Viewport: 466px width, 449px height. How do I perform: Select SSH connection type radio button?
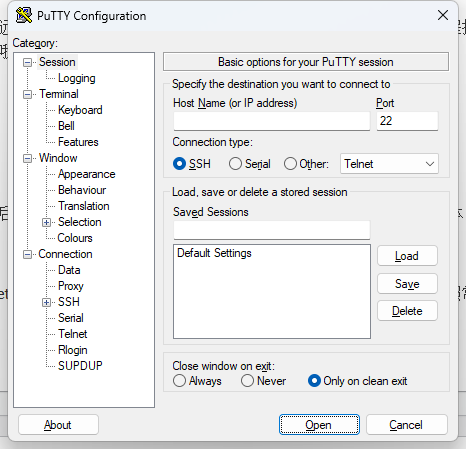[179, 164]
